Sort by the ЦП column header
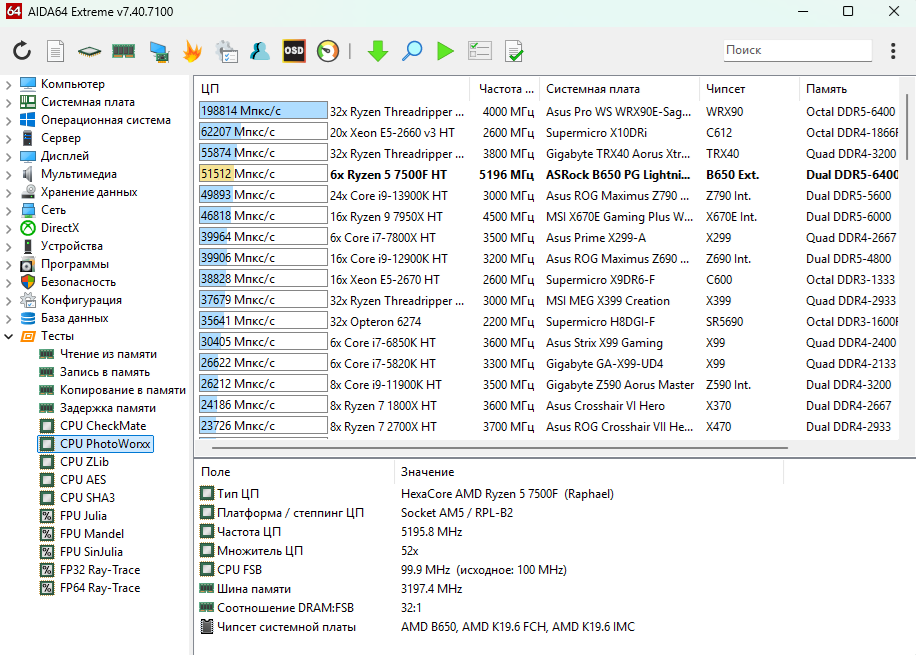This screenshot has height=655, width=916. pyautogui.click(x=332, y=89)
